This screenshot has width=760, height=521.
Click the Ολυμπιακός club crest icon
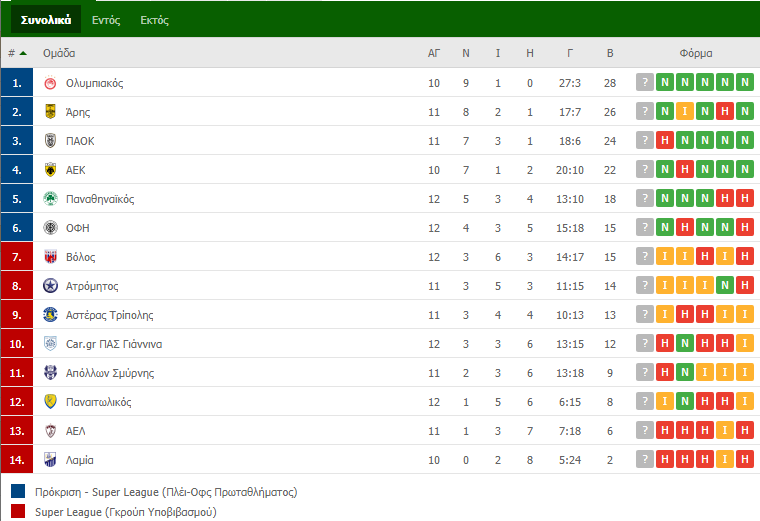click(50, 83)
